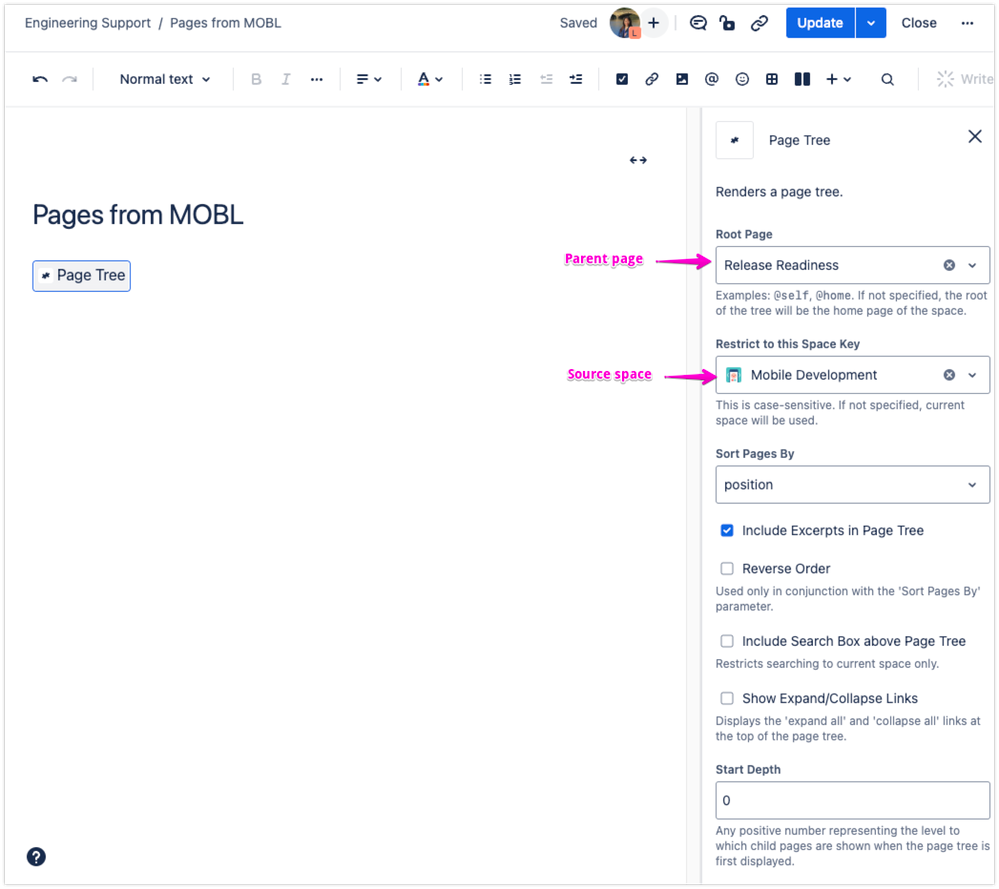Open the more actions ellipsis menu
The image size is (999, 889).
[967, 22]
